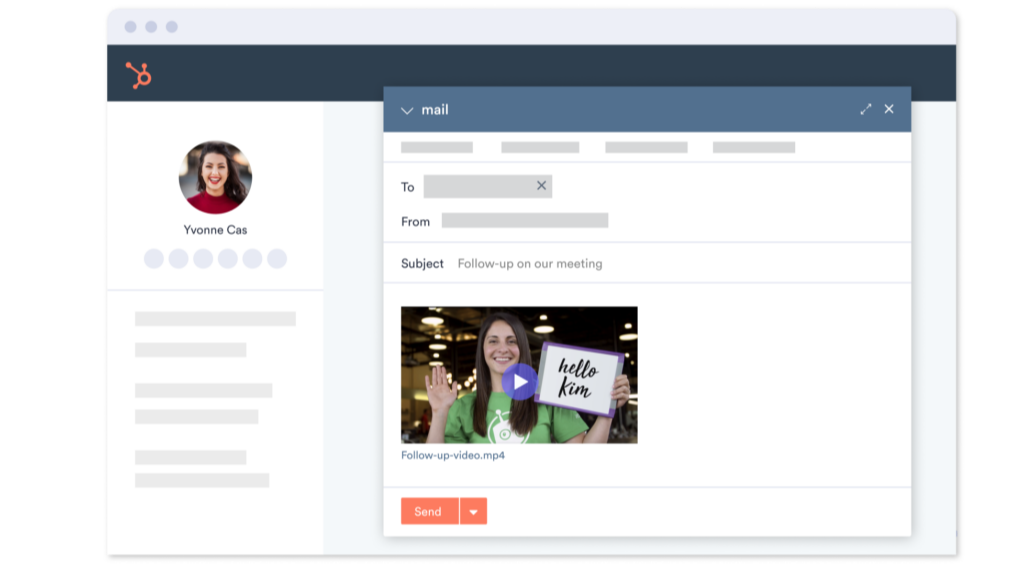Click the third circular action icon below the profile

coord(202,258)
